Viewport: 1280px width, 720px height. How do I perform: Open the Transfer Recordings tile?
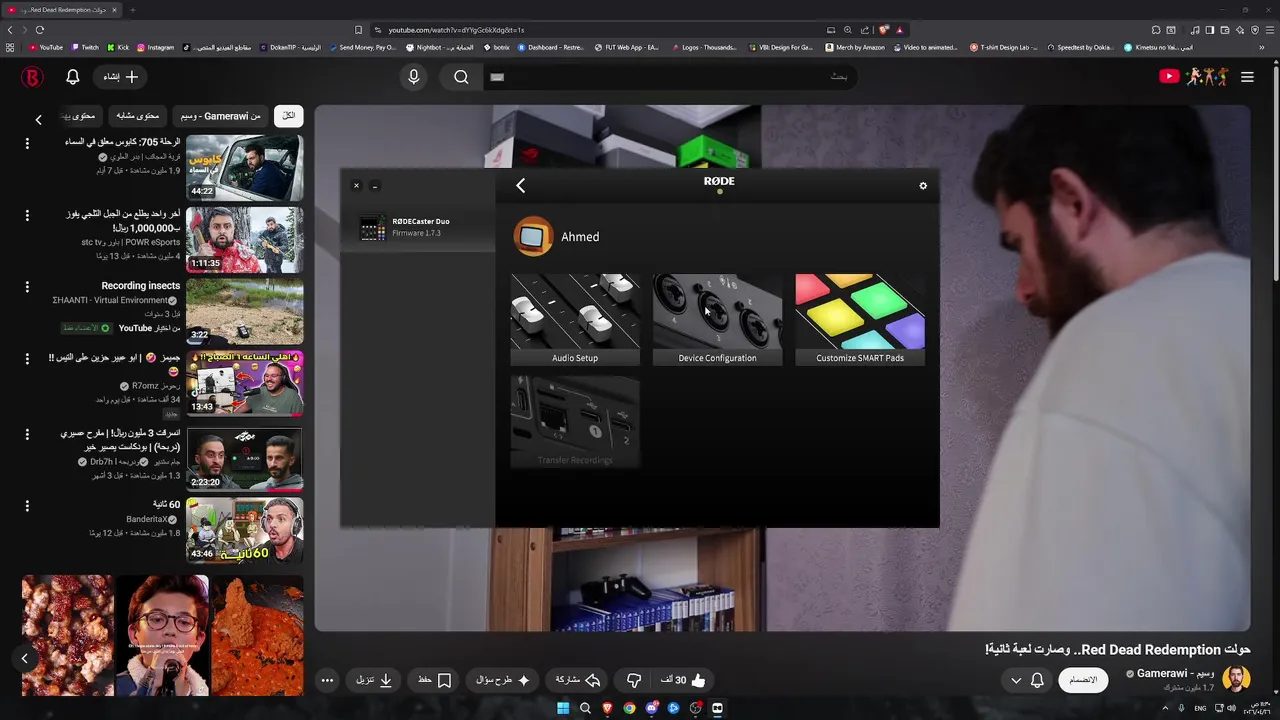click(575, 422)
